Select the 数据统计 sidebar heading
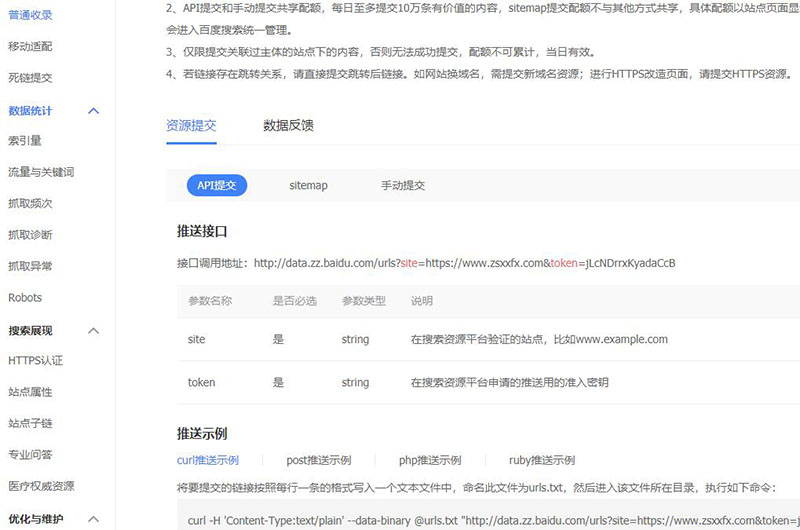The image size is (800, 530). pos(30,111)
